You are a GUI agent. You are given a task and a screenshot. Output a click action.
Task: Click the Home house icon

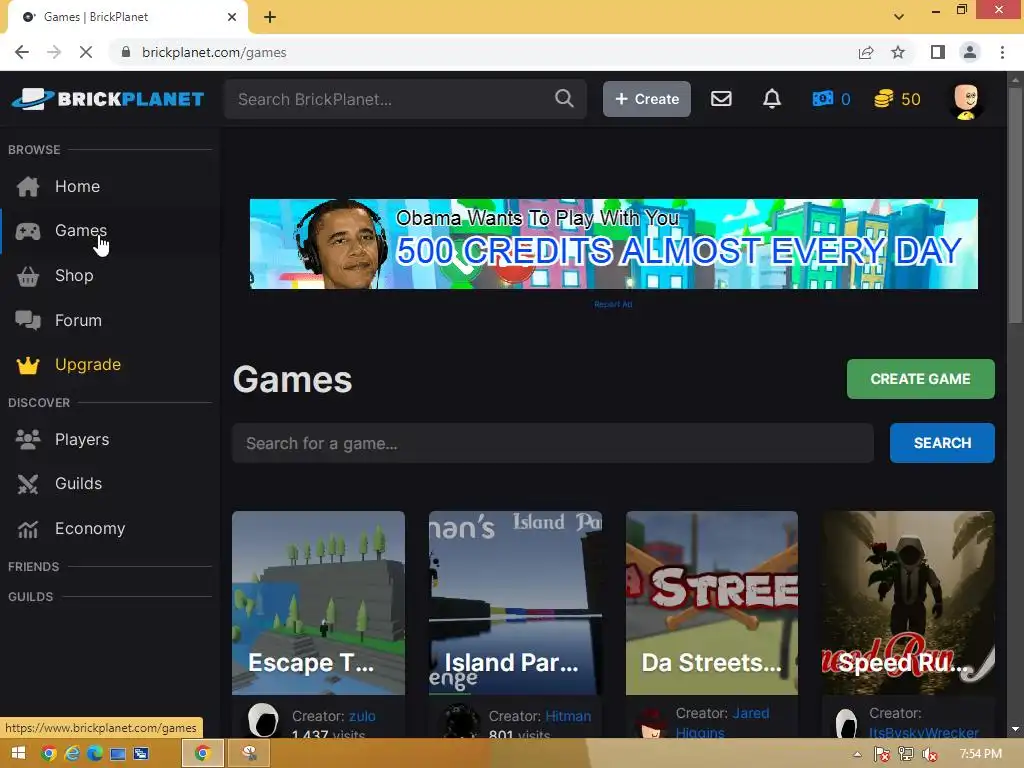pyautogui.click(x=28, y=186)
